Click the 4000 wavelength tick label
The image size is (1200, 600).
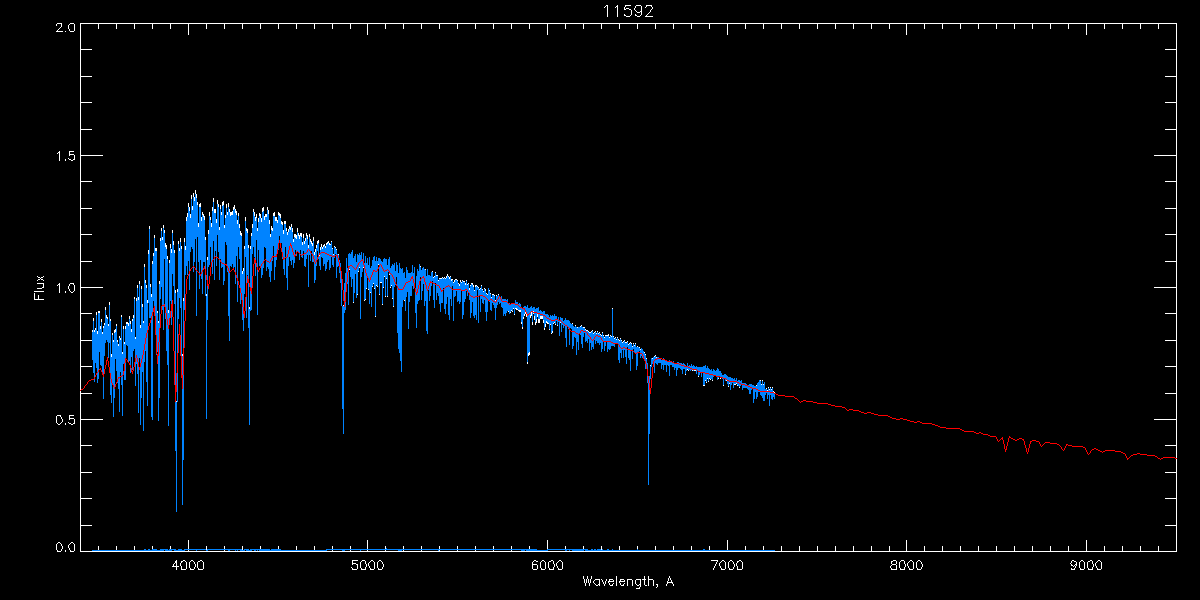point(188,566)
